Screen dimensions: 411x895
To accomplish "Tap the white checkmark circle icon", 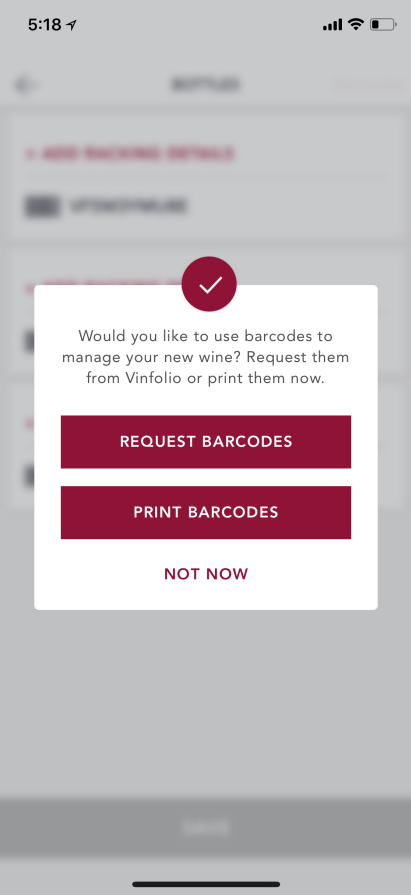I will (209, 284).
